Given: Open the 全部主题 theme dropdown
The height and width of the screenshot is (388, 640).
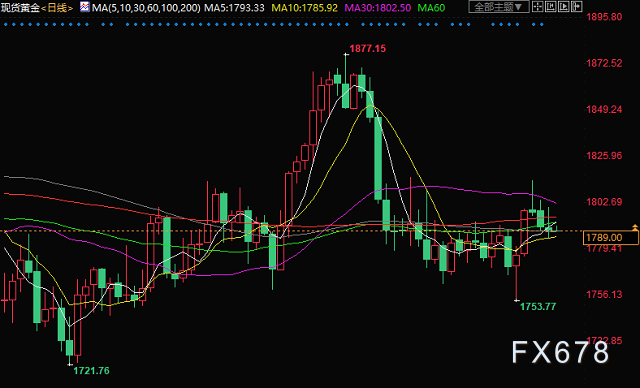Looking at the screenshot, I should point(499,7).
